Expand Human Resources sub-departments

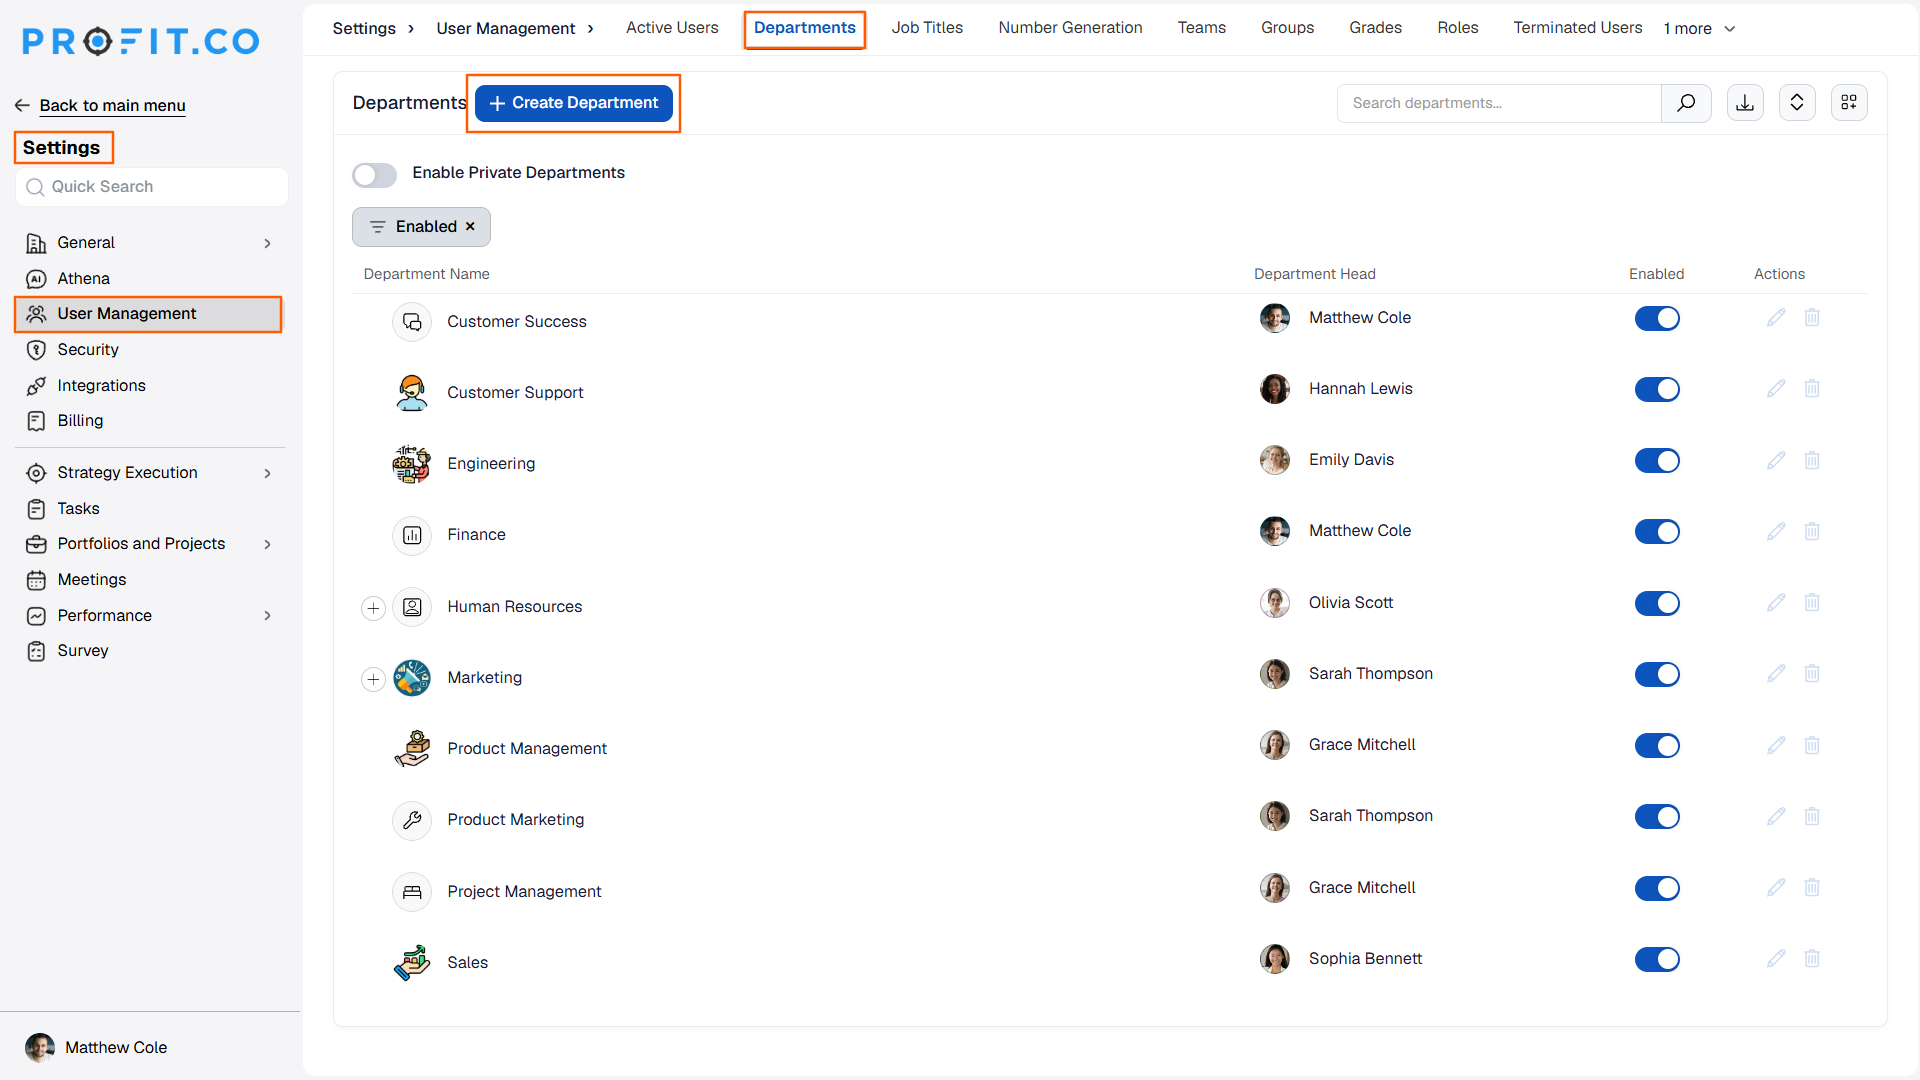(x=373, y=608)
